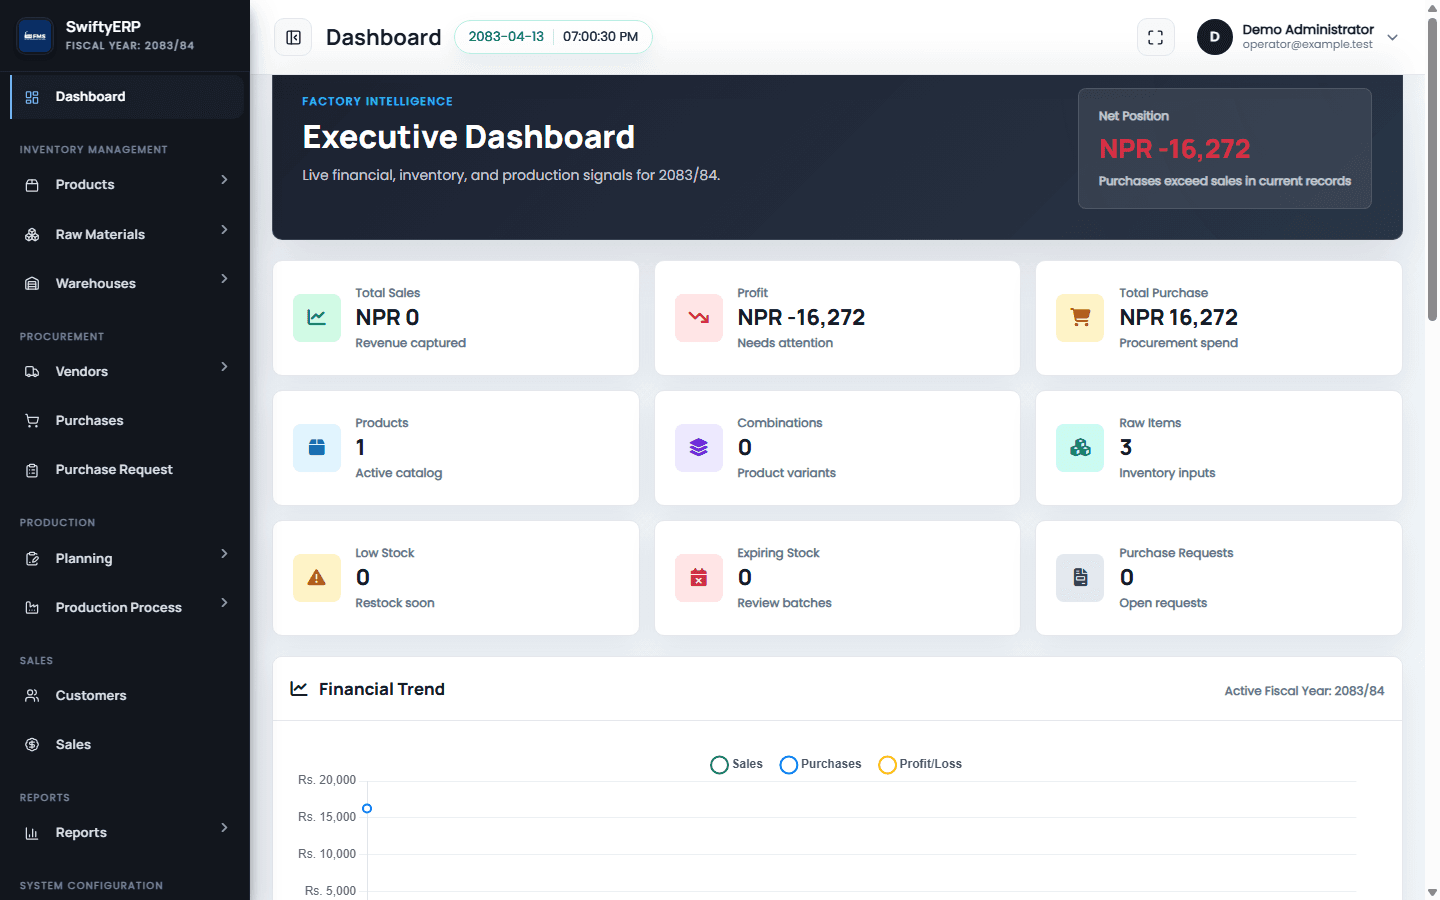Click the Products card blue box icon
This screenshot has height=900, width=1440.
pyautogui.click(x=317, y=448)
